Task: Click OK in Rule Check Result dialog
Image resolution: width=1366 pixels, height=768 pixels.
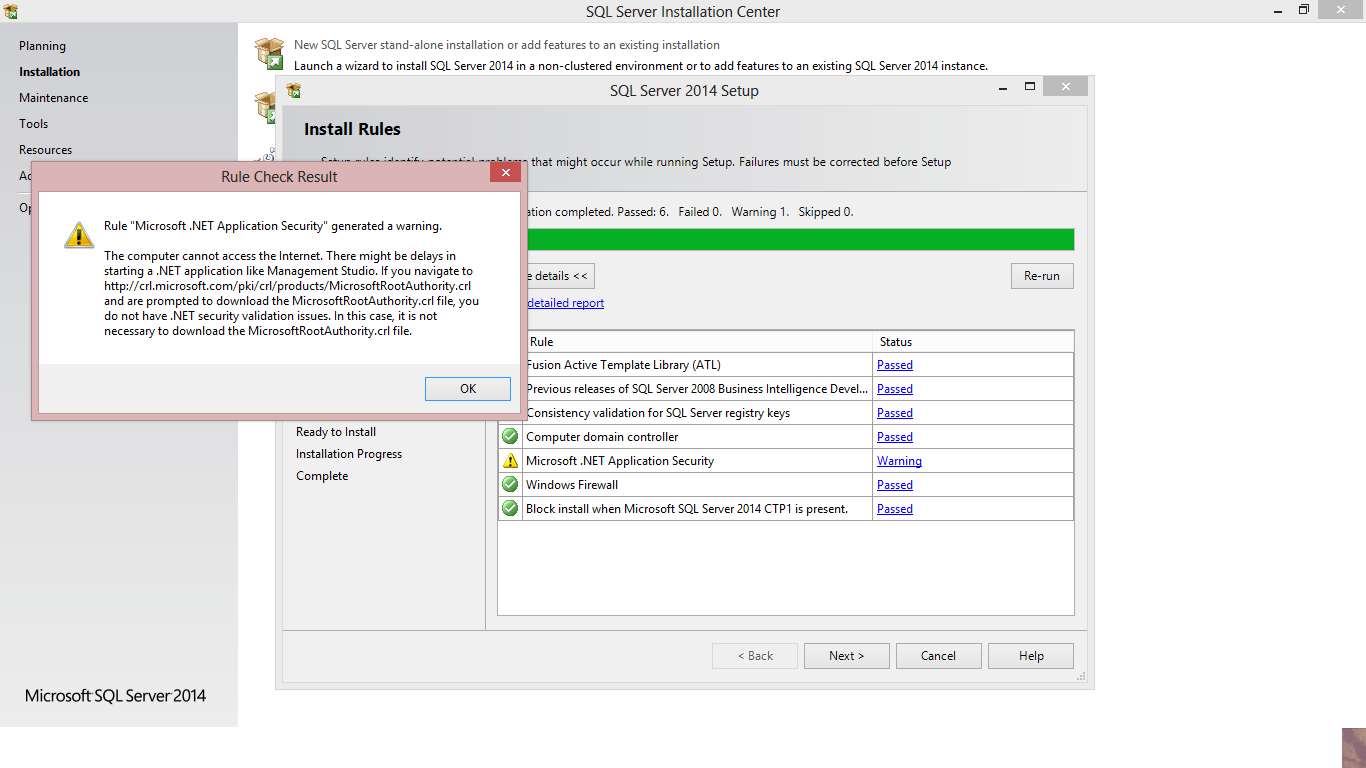Action: point(468,389)
